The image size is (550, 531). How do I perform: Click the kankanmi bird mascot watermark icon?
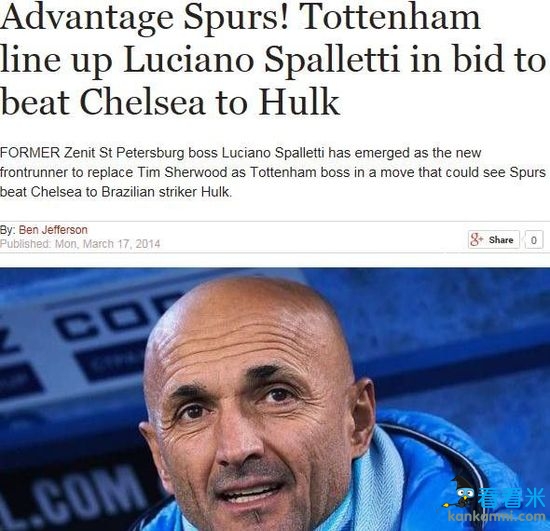click(459, 493)
